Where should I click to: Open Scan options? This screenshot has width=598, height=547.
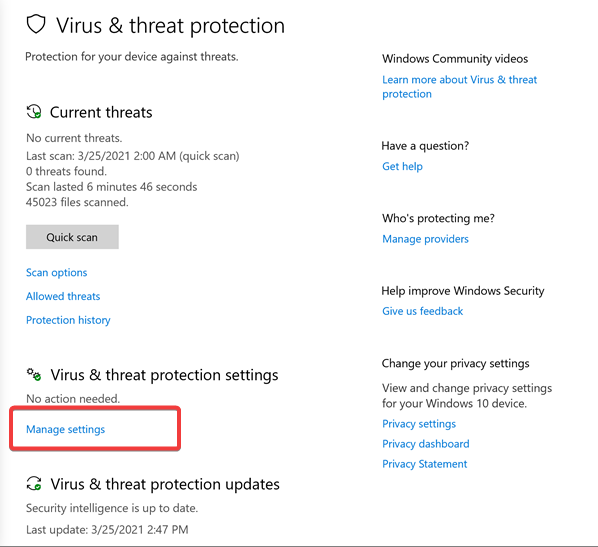[x=56, y=273]
